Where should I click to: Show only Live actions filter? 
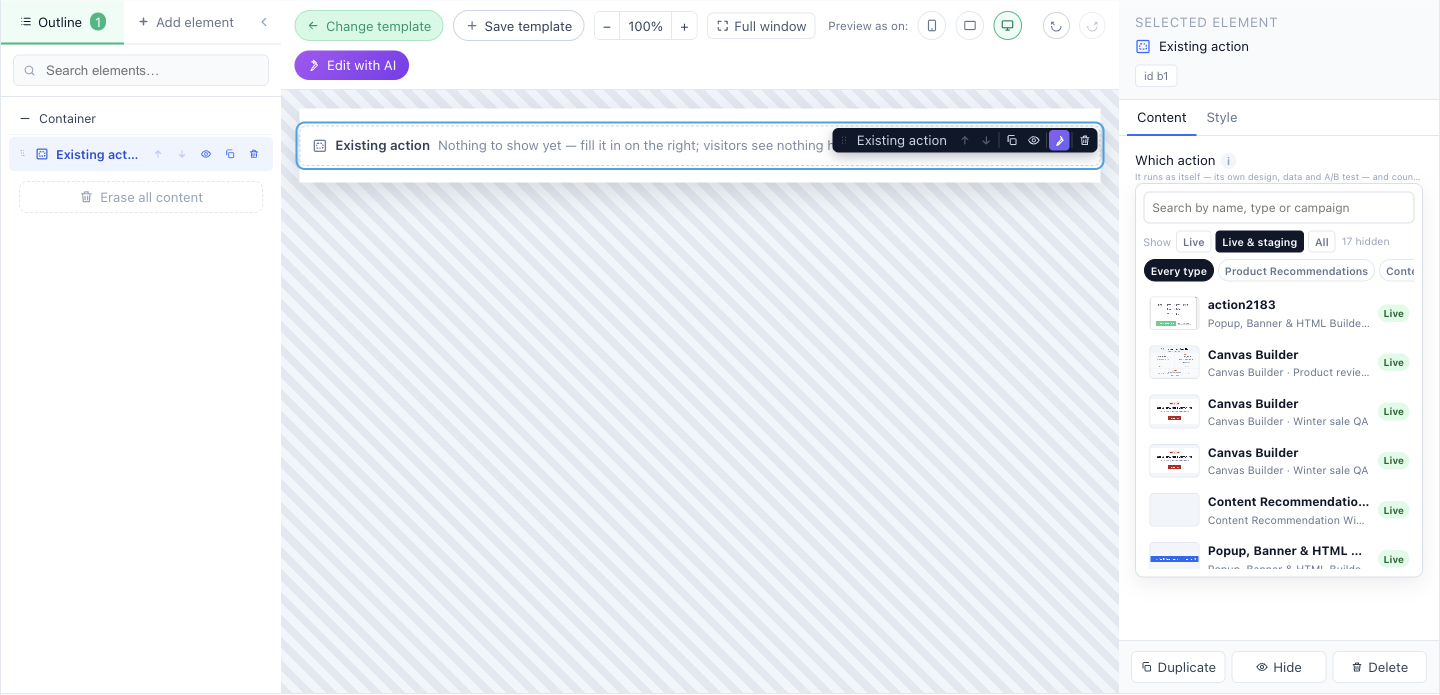[x=1193, y=242]
